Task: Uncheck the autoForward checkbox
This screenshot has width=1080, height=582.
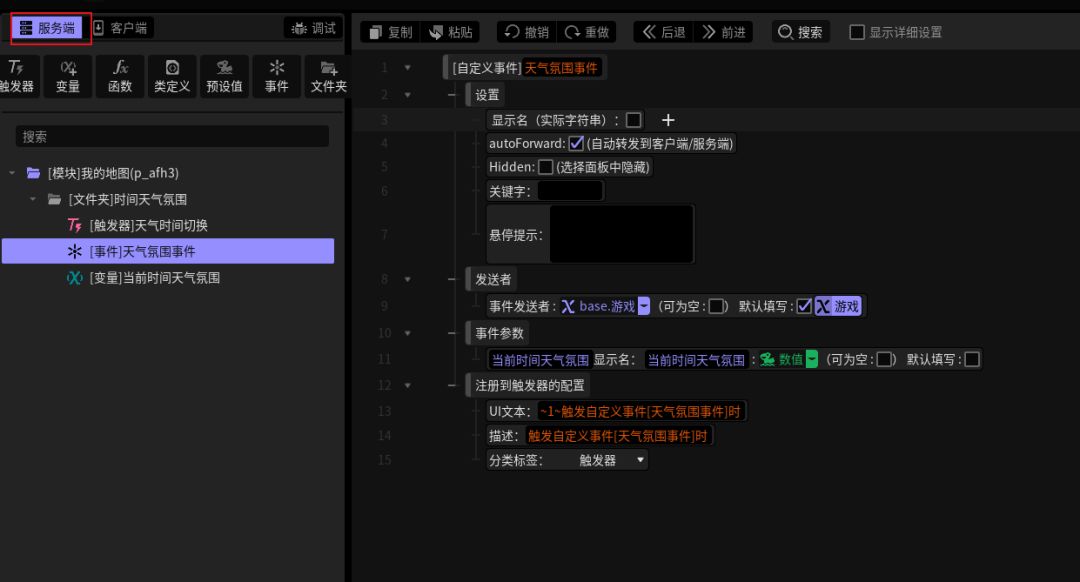Action: (577, 143)
